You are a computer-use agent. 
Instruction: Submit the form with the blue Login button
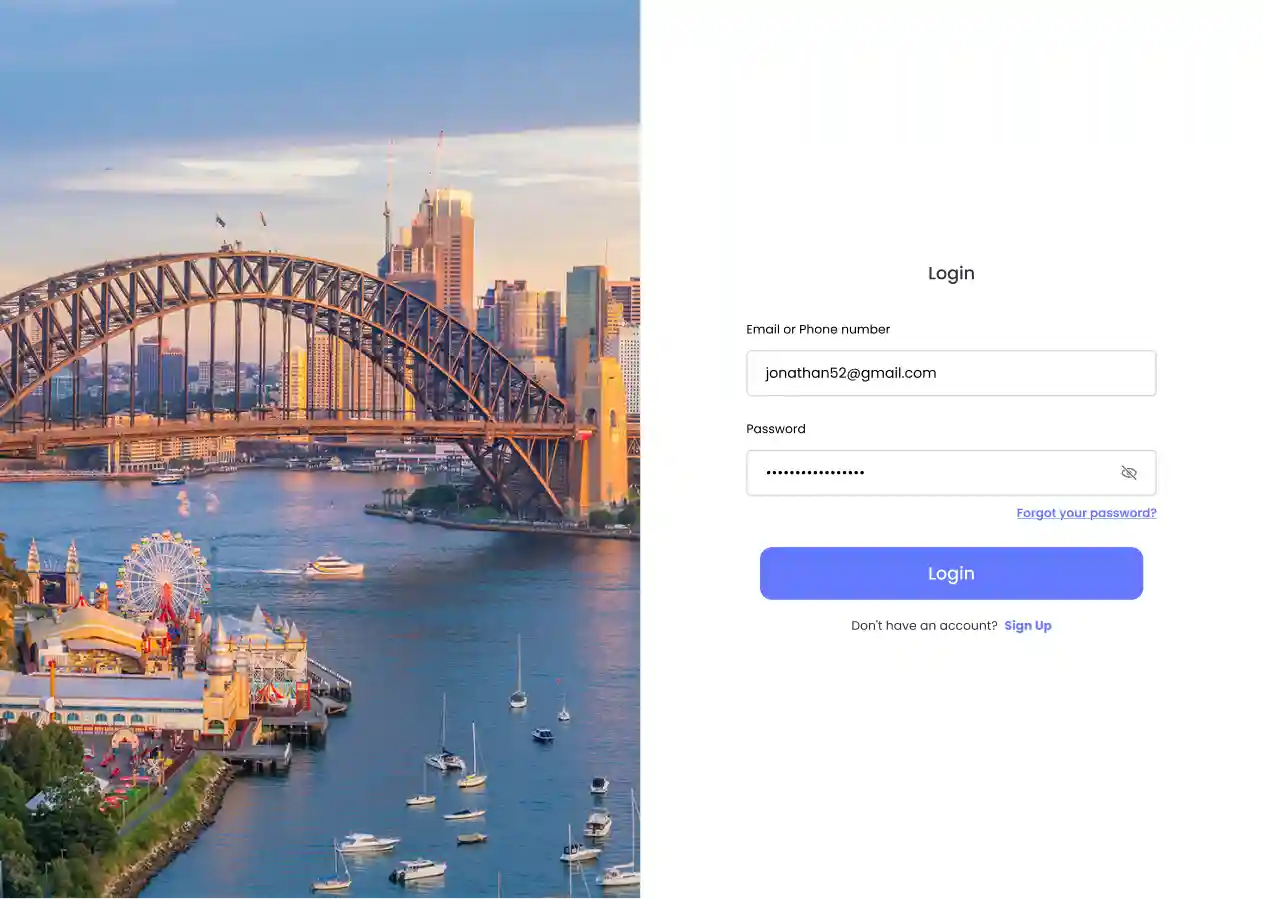click(x=951, y=573)
